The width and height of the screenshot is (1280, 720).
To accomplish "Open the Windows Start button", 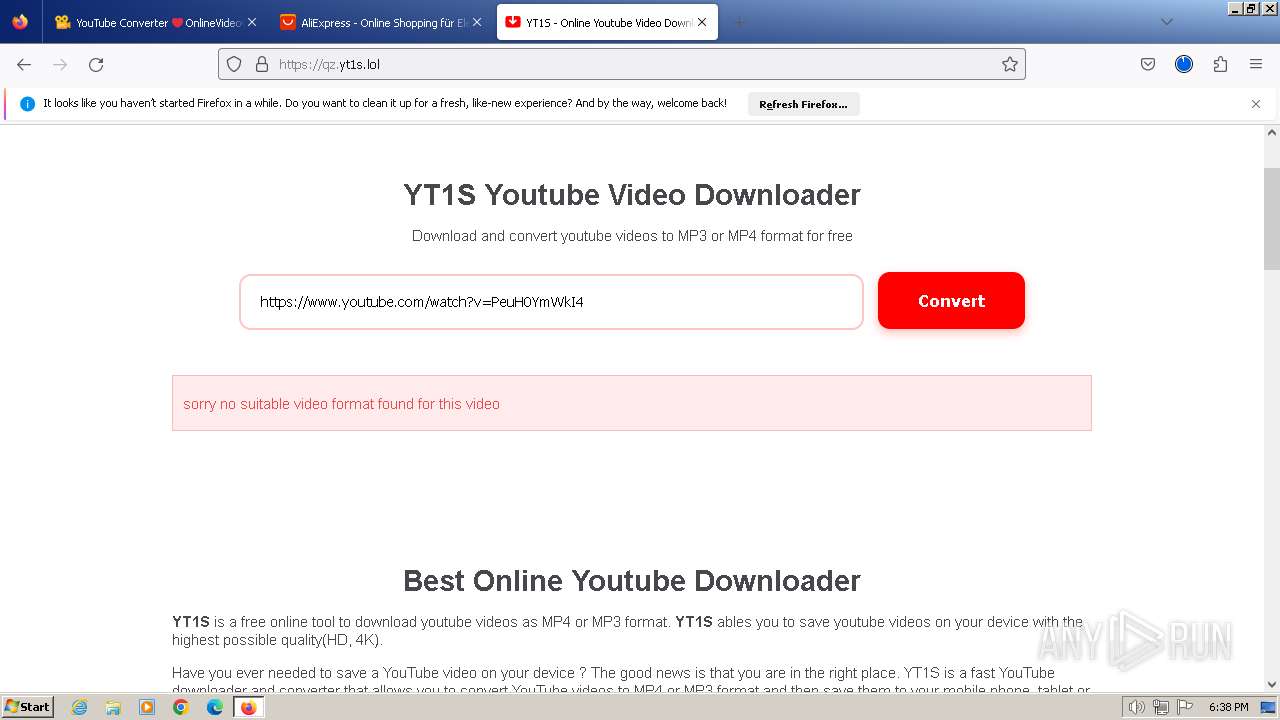I will [x=28, y=707].
